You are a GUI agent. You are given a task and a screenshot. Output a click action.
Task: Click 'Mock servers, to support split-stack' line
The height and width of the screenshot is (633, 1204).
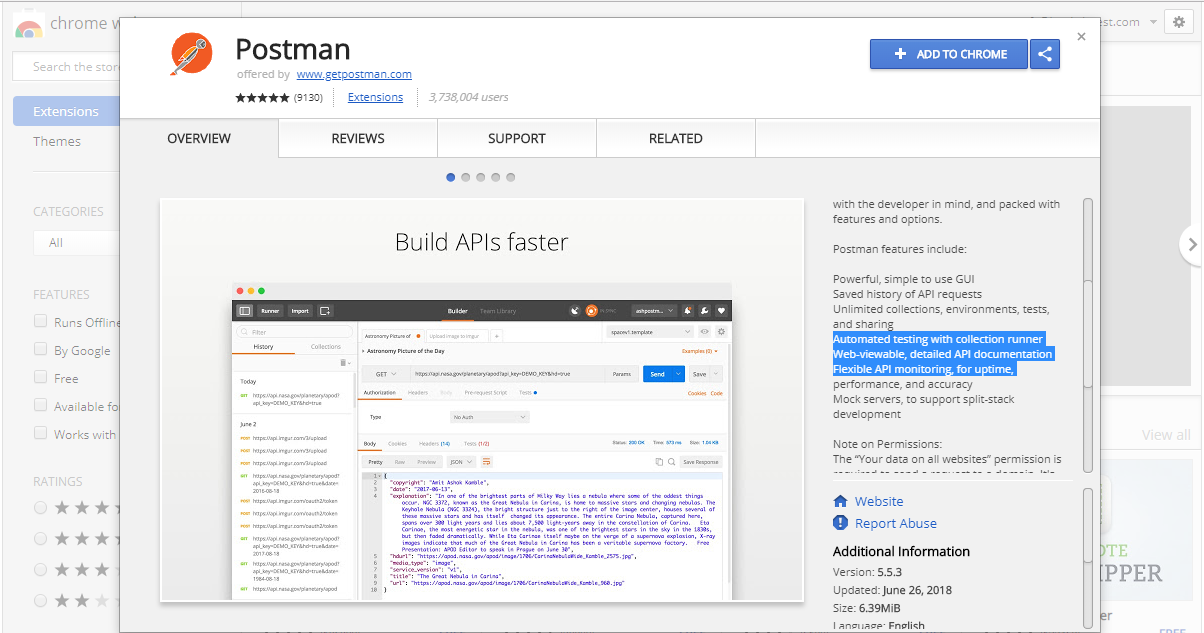(x=924, y=399)
